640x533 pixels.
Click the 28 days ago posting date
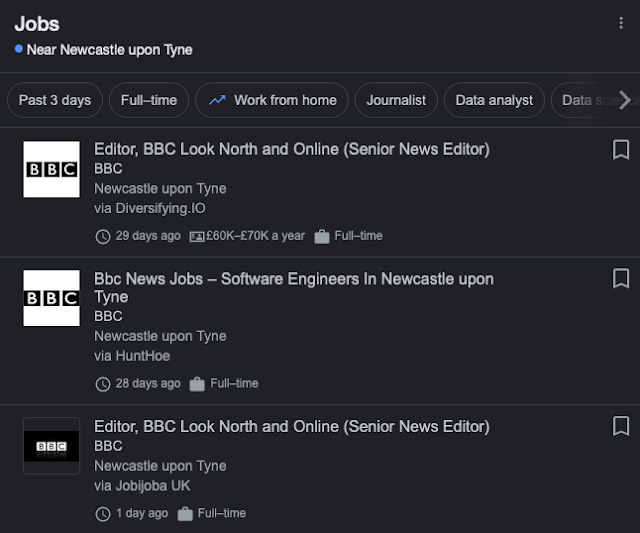tap(148, 384)
